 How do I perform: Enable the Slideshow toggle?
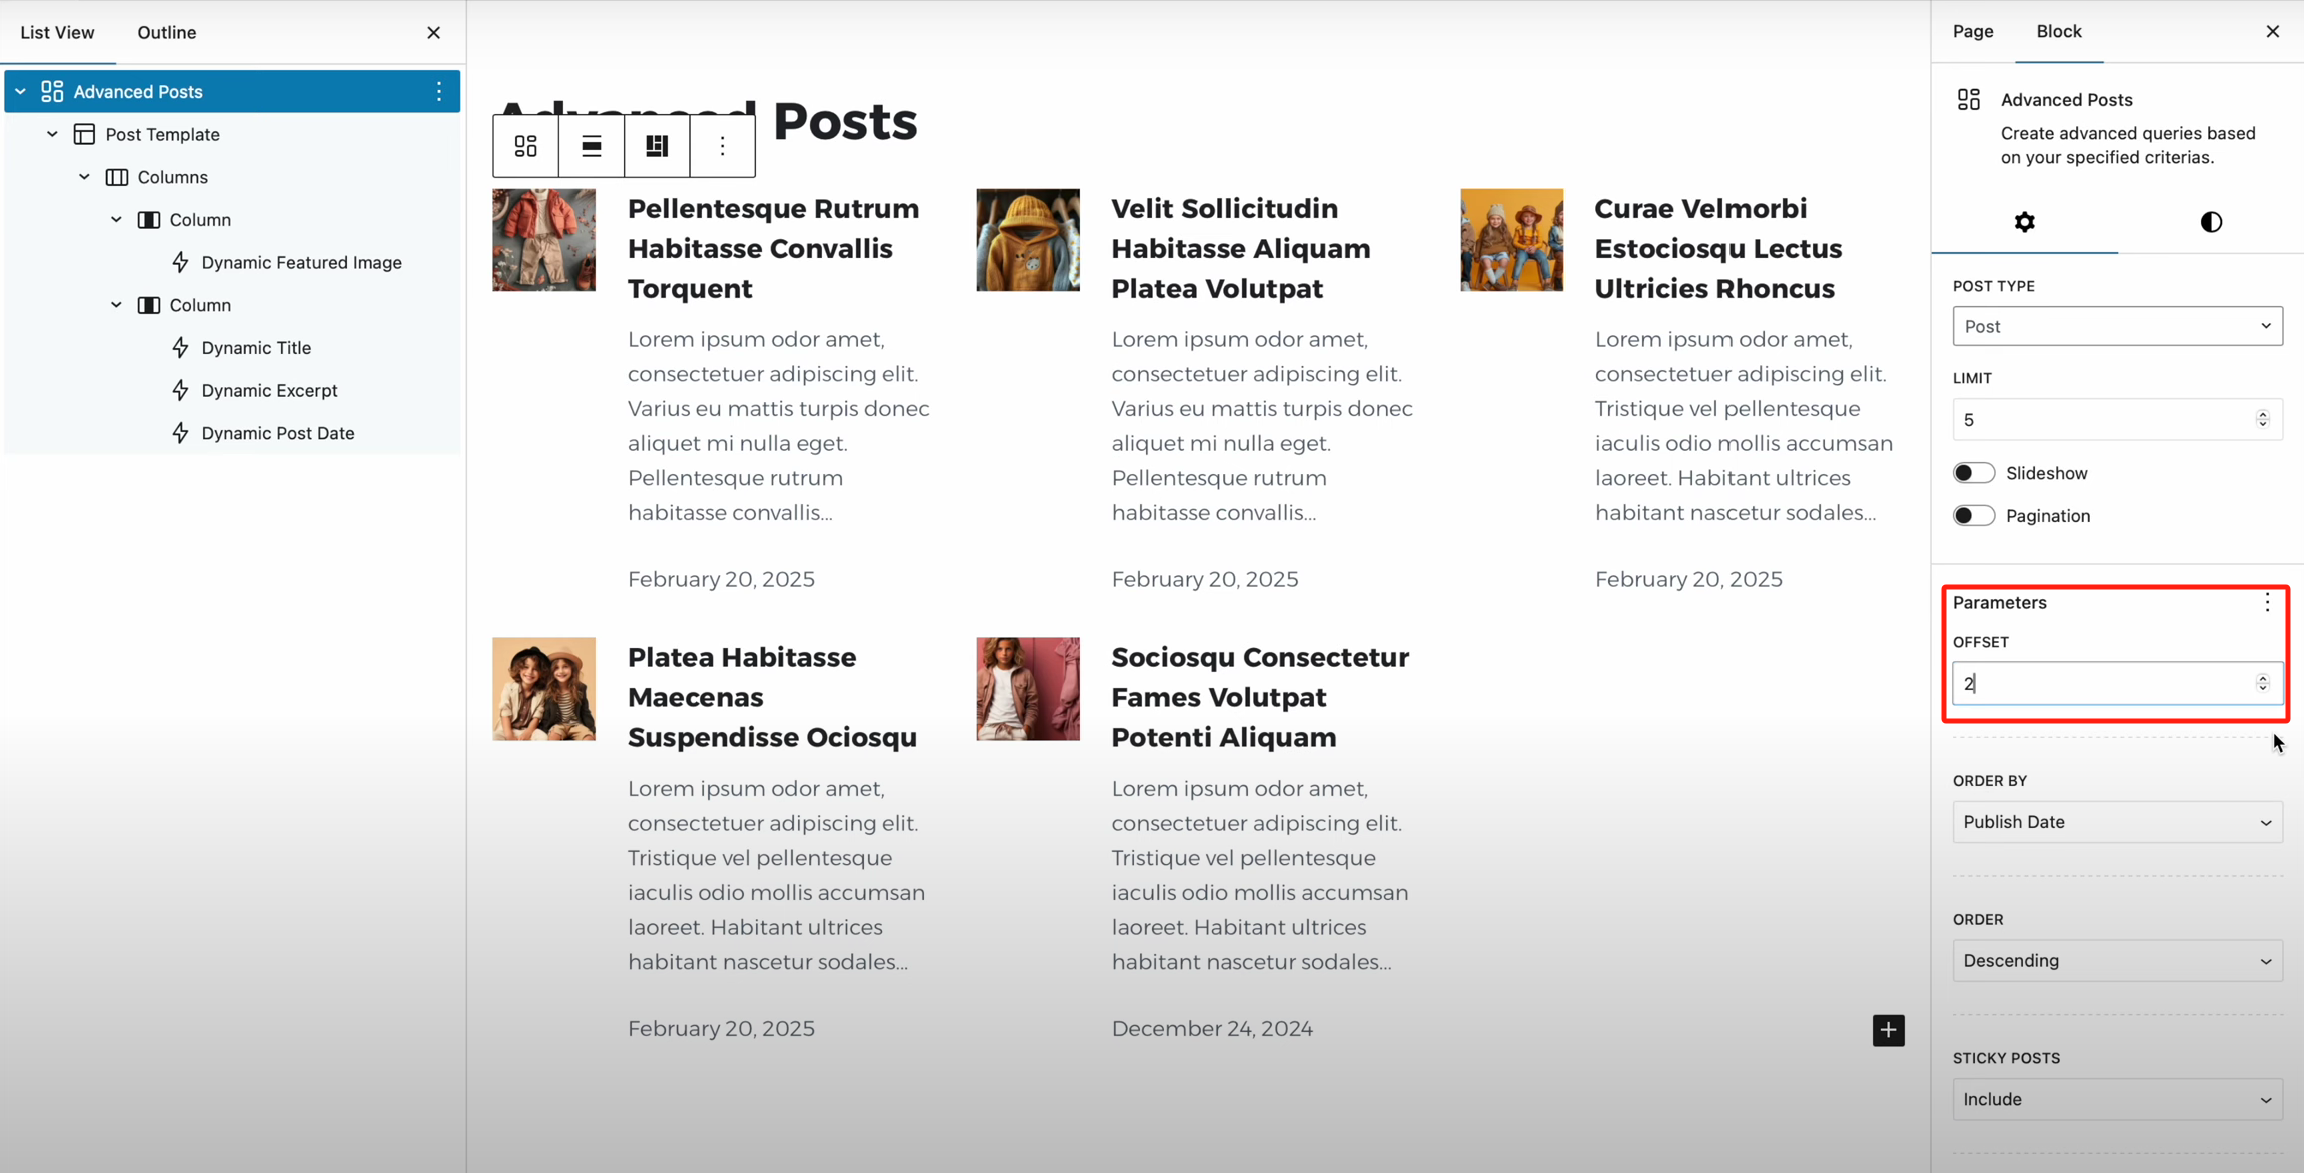pyautogui.click(x=1973, y=473)
